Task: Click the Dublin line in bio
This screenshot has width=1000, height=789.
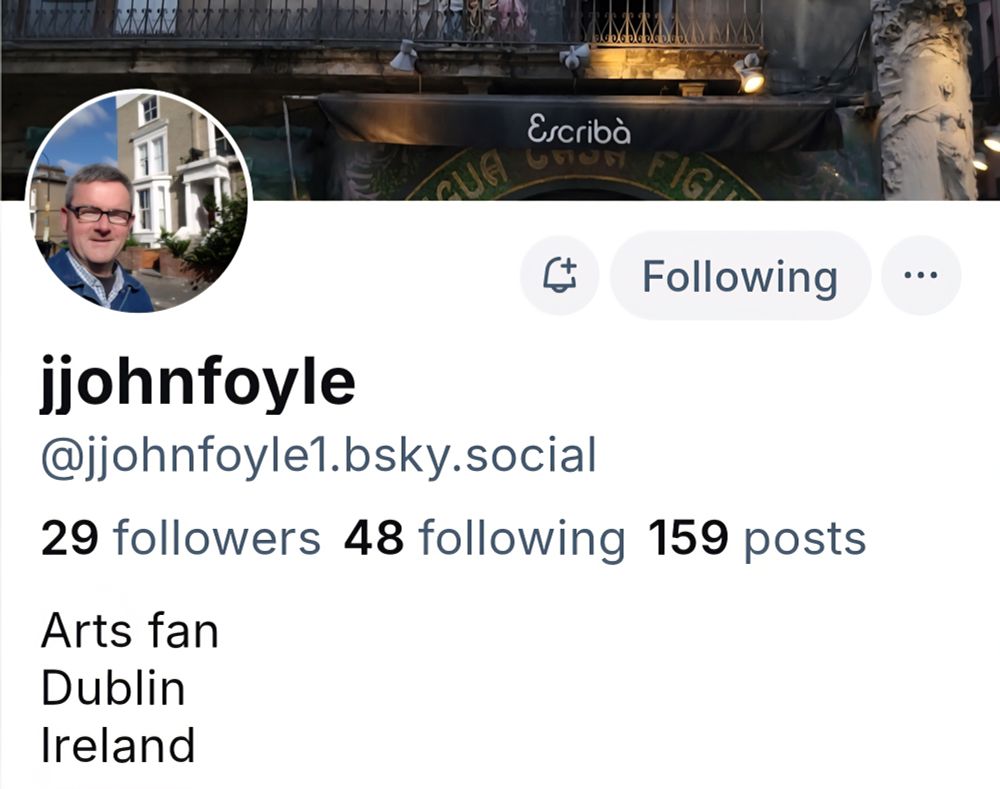Action: click(x=113, y=688)
